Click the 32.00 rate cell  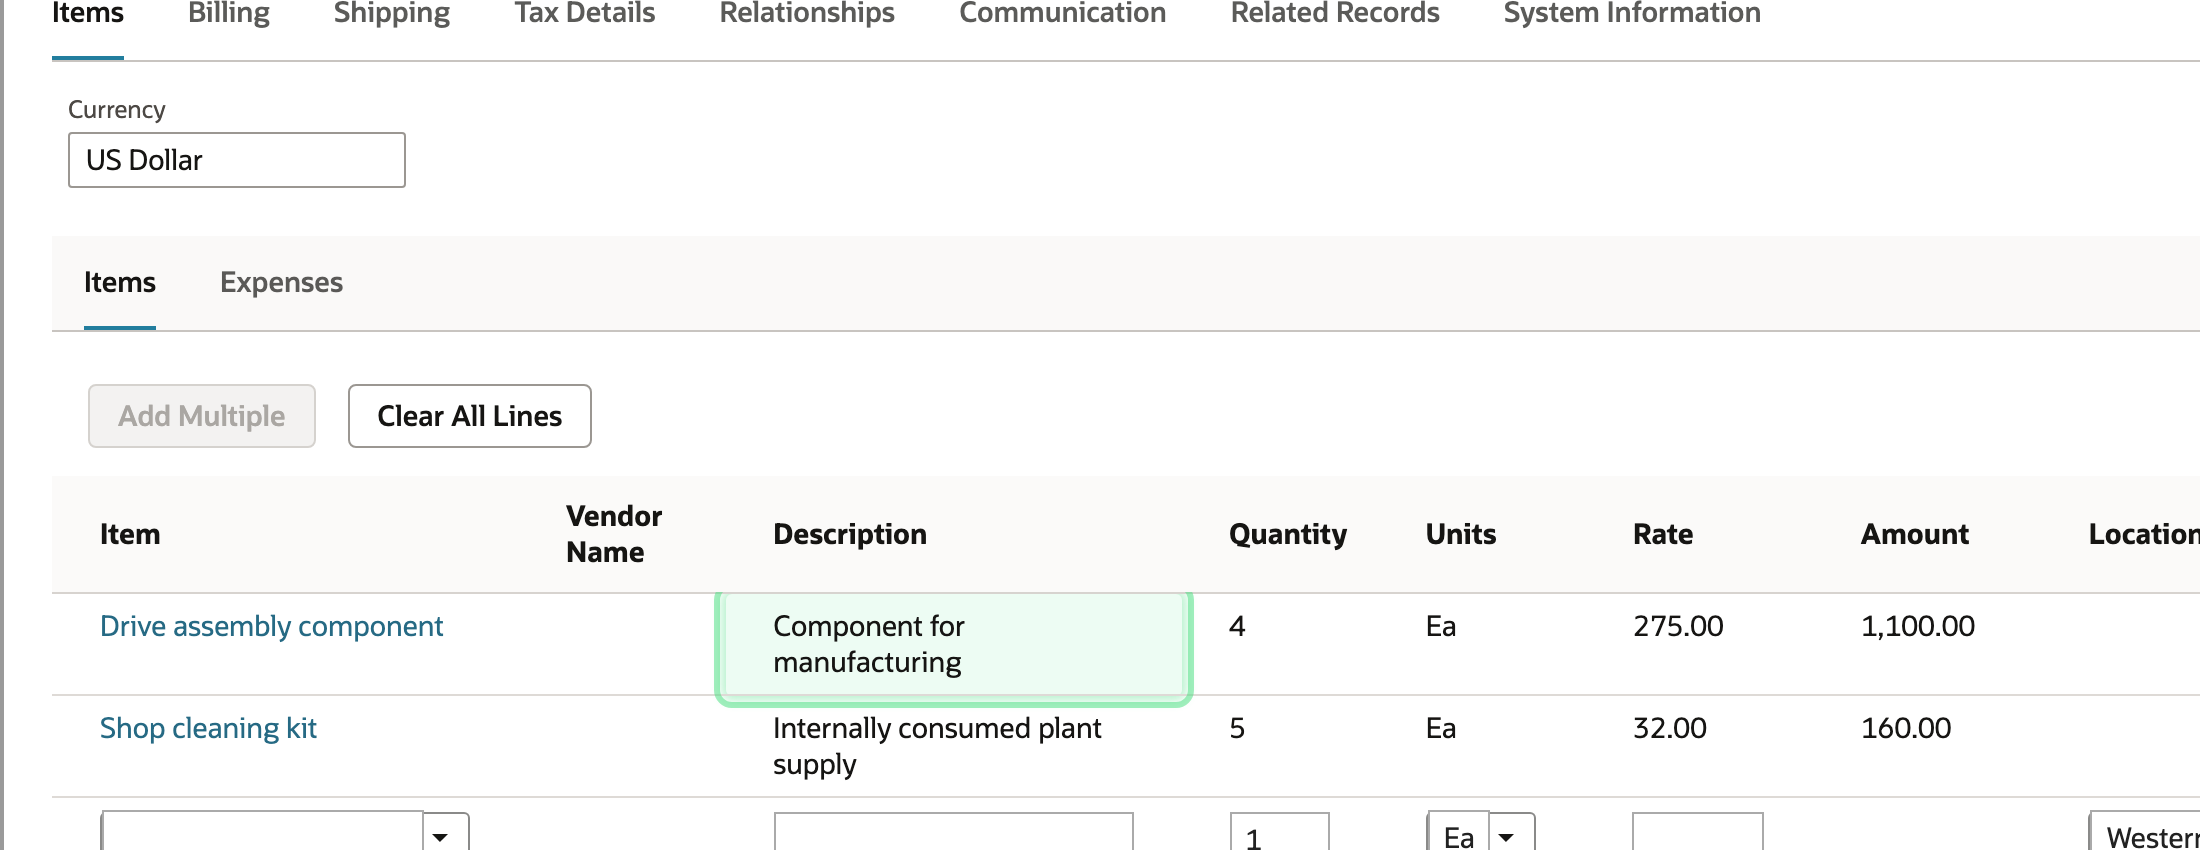coord(1670,728)
